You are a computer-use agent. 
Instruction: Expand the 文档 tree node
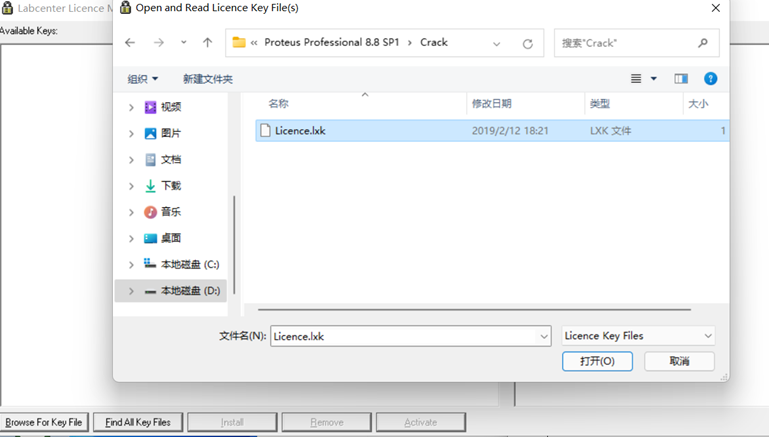click(x=131, y=159)
